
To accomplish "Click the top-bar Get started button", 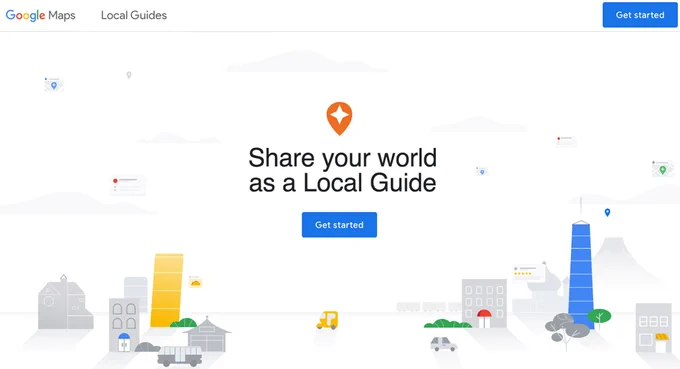I will point(640,15).
